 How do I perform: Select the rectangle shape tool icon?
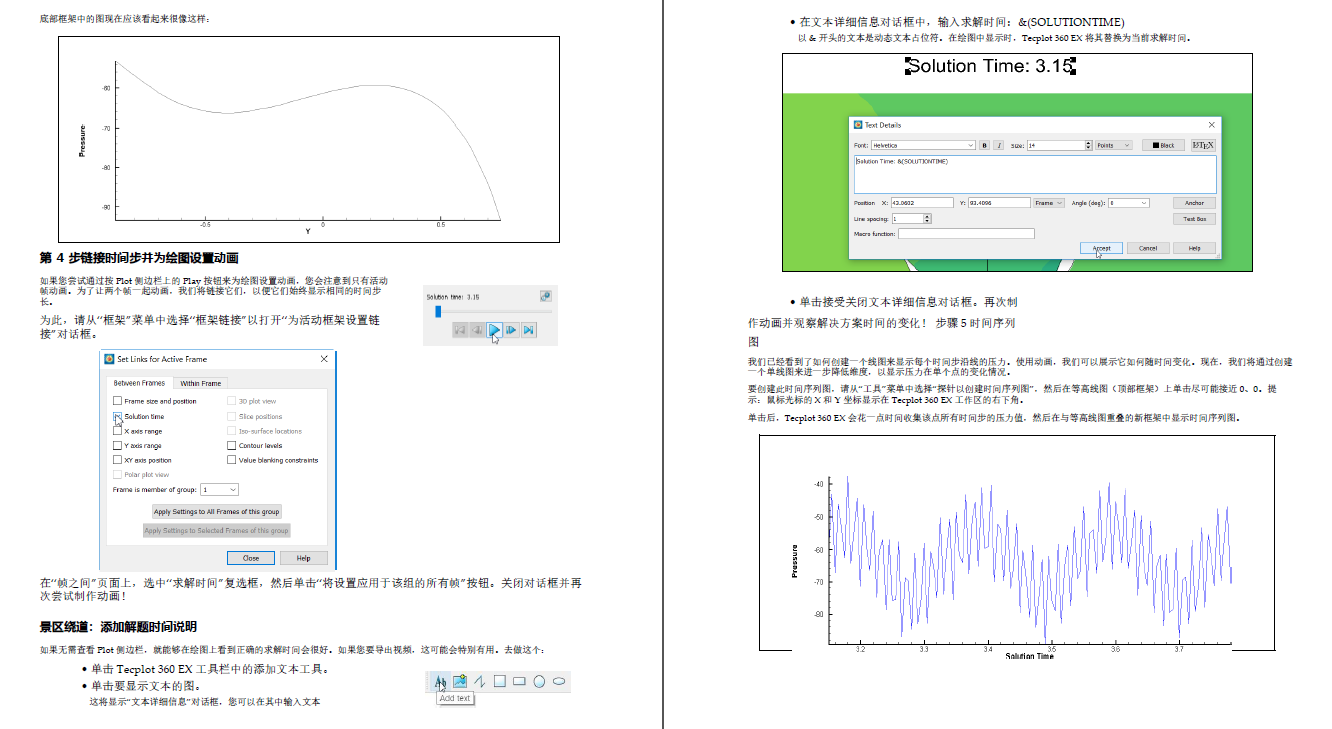coord(519,682)
